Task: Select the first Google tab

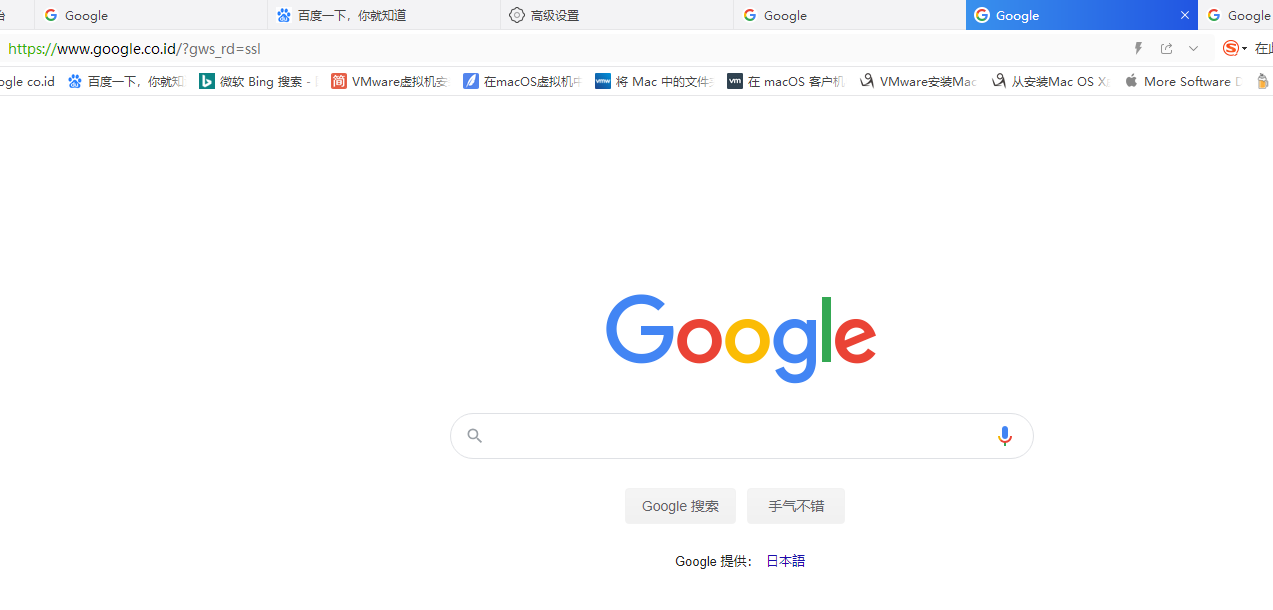Action: click(151, 15)
